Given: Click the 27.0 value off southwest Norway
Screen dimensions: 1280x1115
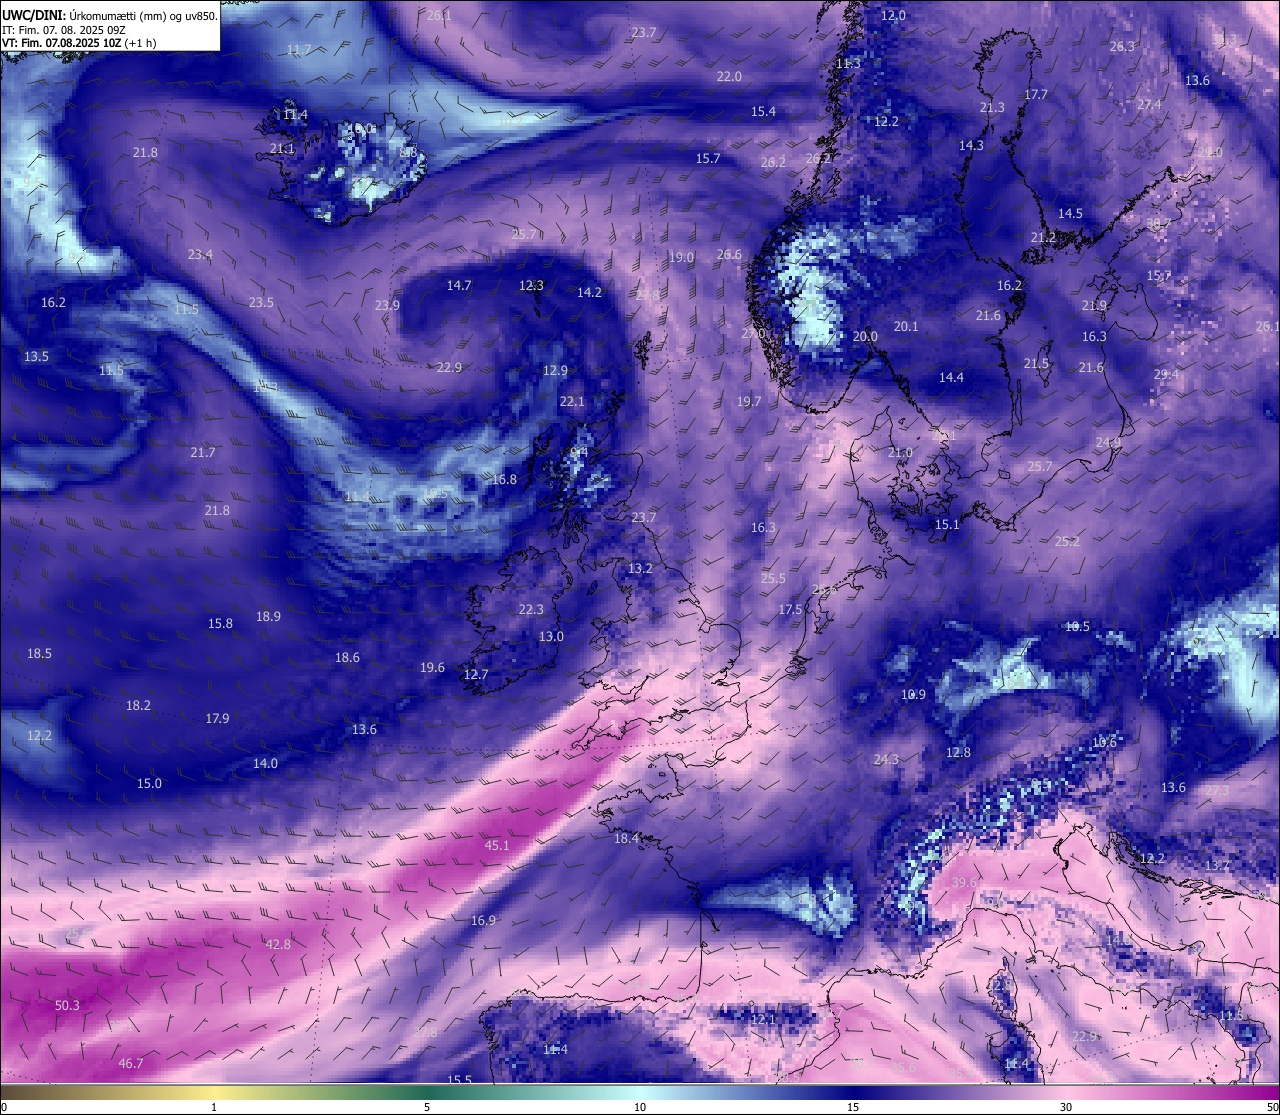Looking at the screenshot, I should click(x=752, y=333).
